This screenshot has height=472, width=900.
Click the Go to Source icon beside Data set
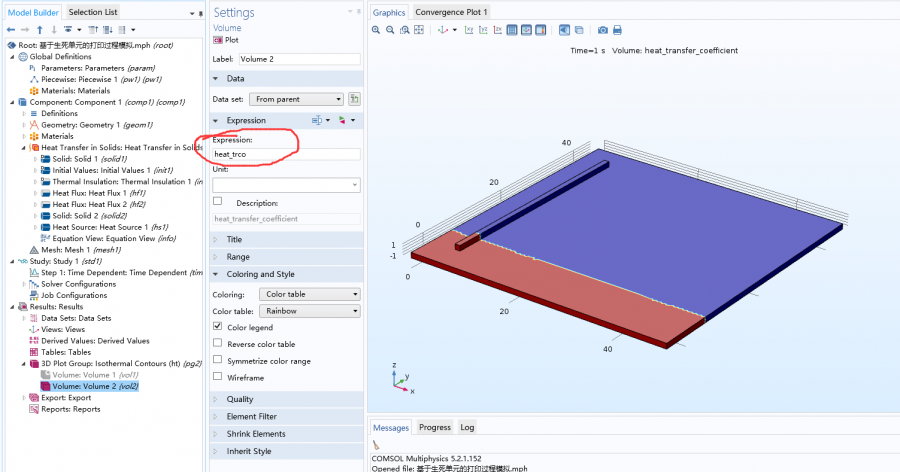pos(355,99)
